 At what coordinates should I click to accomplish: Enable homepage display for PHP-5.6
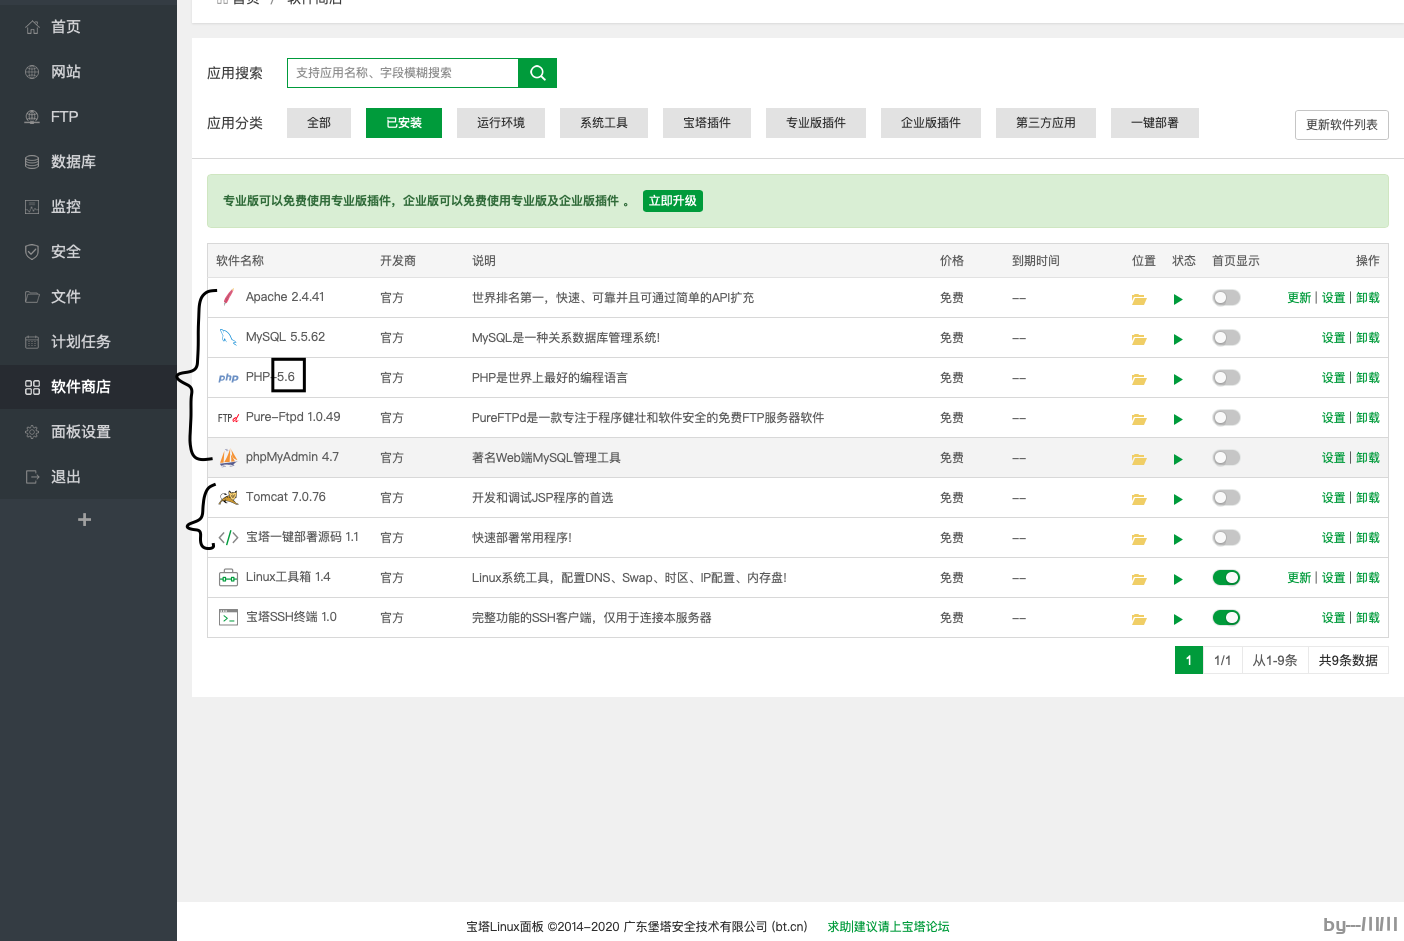pyautogui.click(x=1226, y=377)
